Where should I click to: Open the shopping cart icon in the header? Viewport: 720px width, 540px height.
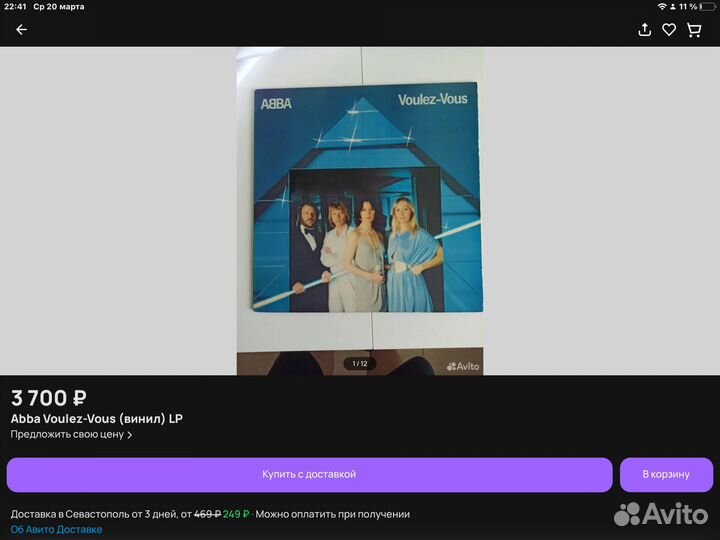click(x=694, y=30)
